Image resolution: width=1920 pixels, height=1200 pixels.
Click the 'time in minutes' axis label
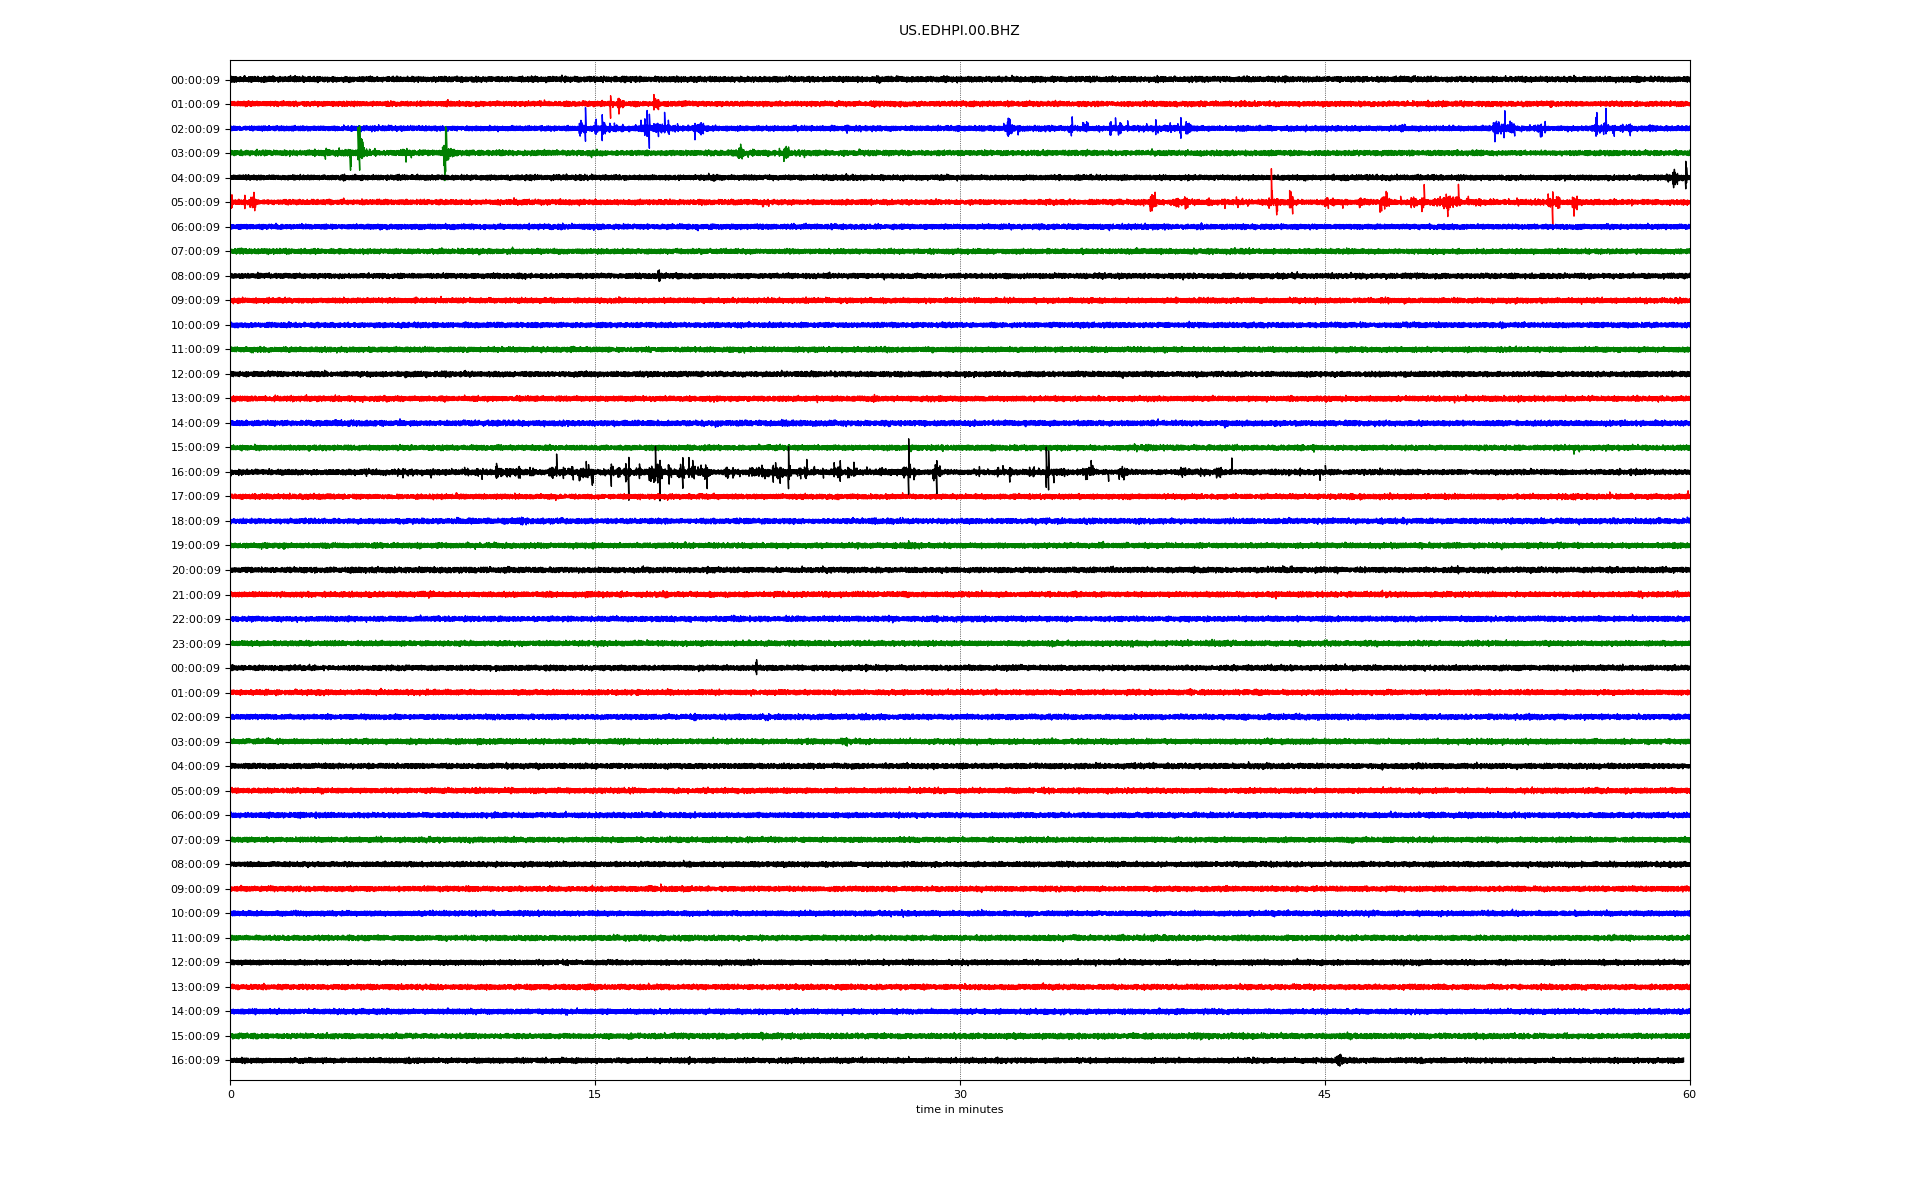pos(958,1109)
